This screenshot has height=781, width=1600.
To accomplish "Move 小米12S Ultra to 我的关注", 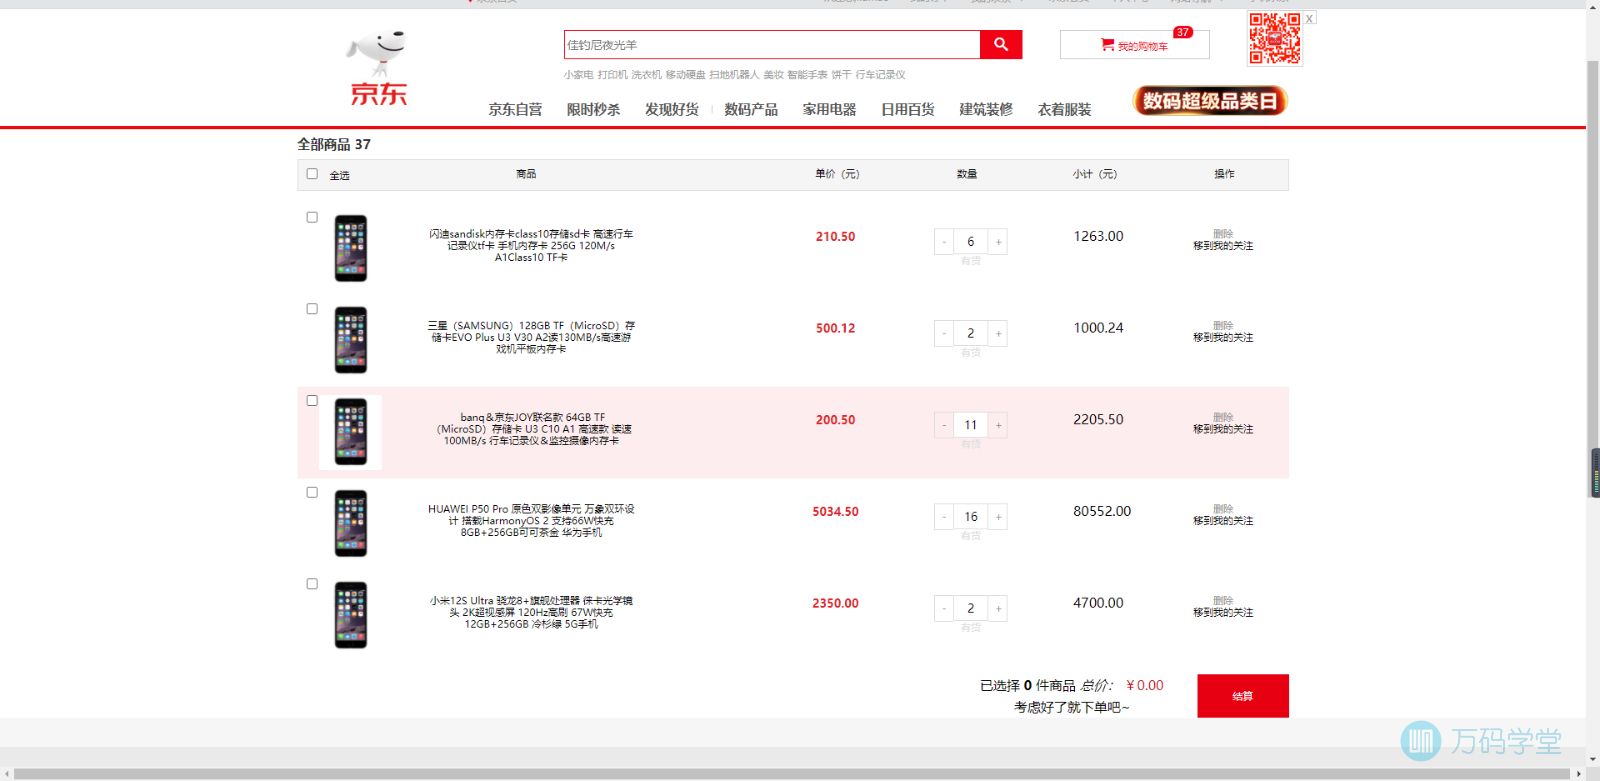I will (x=1223, y=613).
